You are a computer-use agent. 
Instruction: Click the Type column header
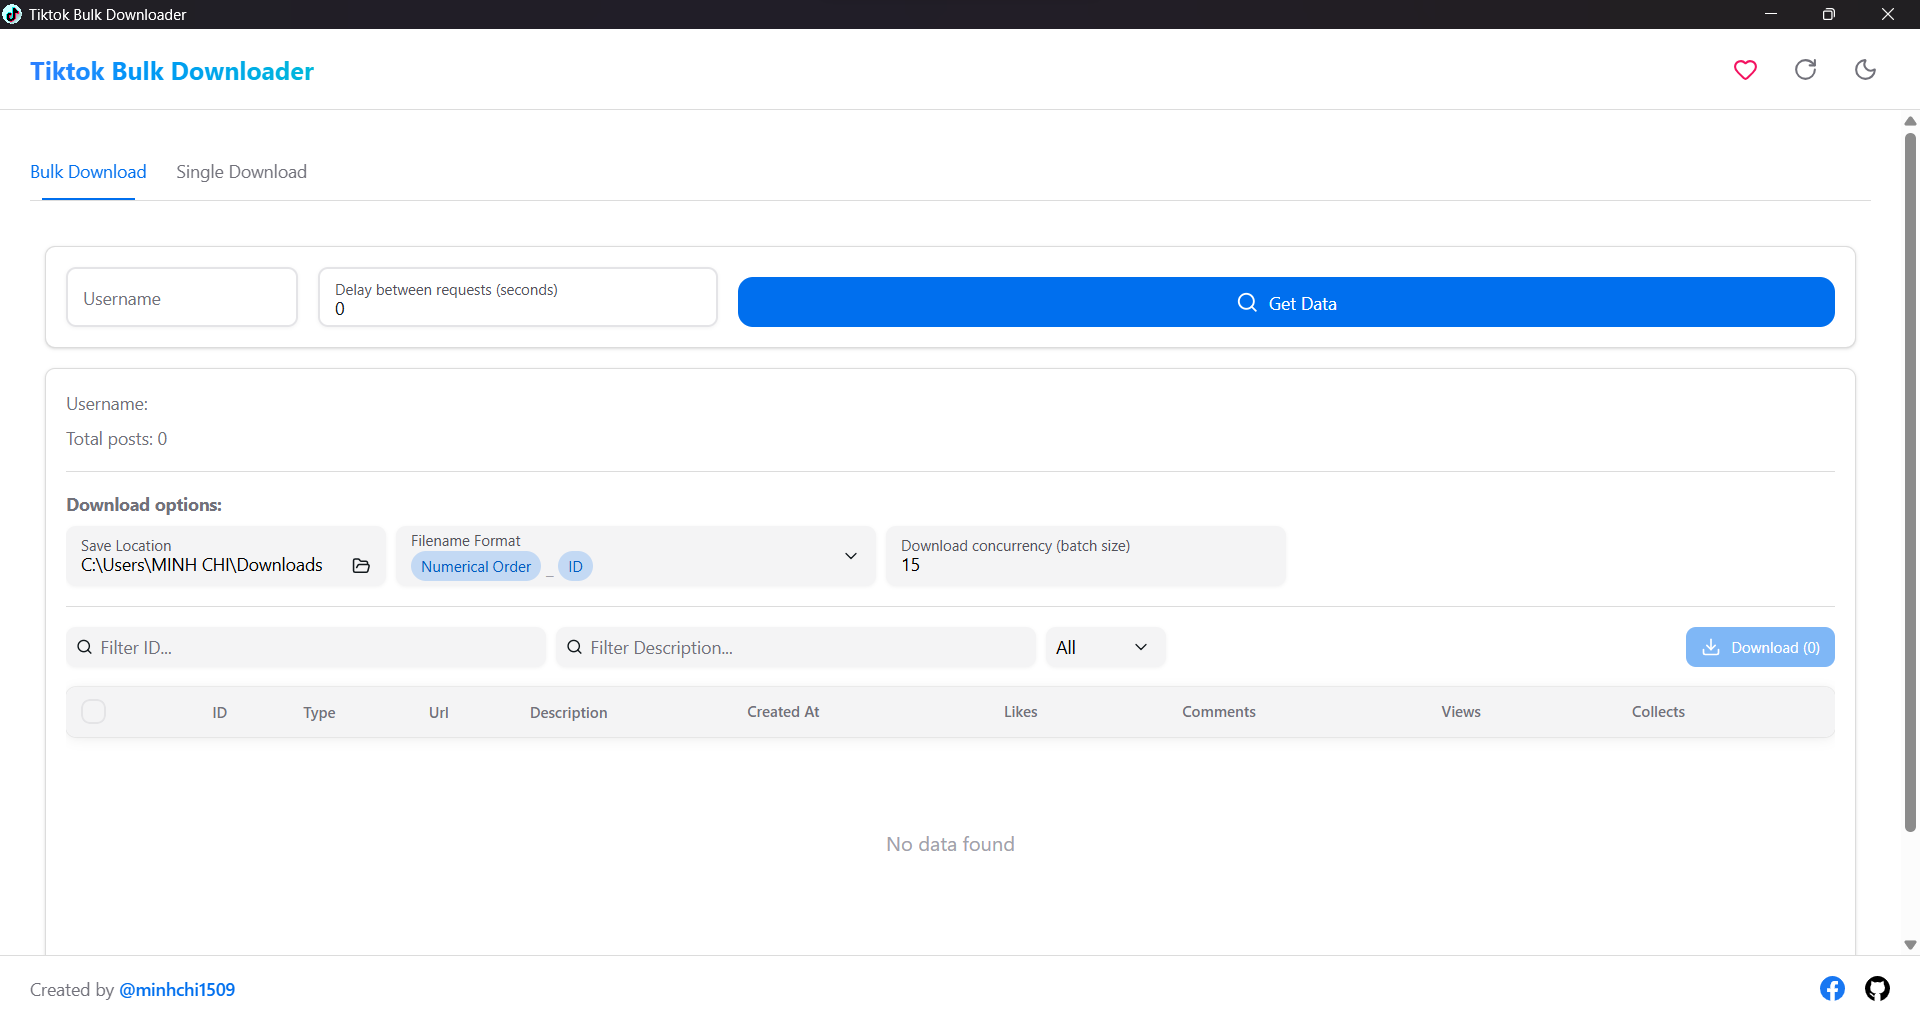click(319, 712)
